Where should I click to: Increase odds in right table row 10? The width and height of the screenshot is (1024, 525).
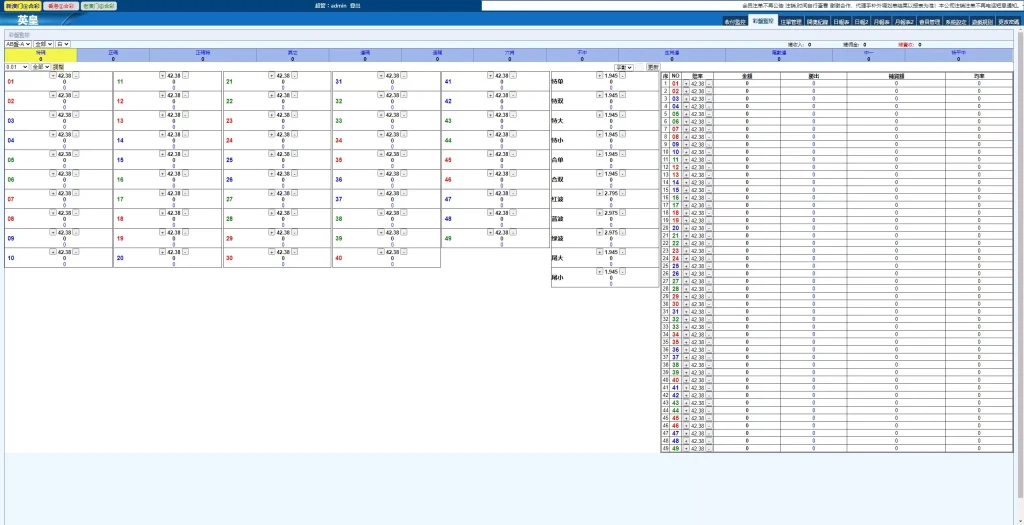tap(686, 151)
